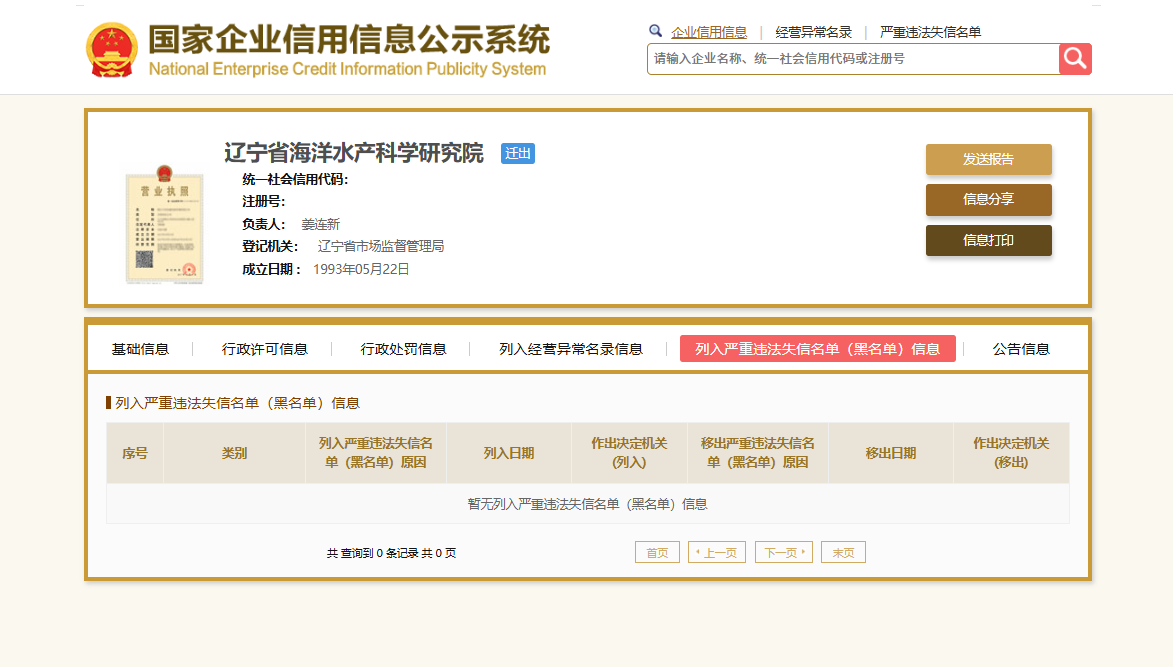Select the 列入严重违法失信名单（黑名单）信息 tab

click(818, 348)
